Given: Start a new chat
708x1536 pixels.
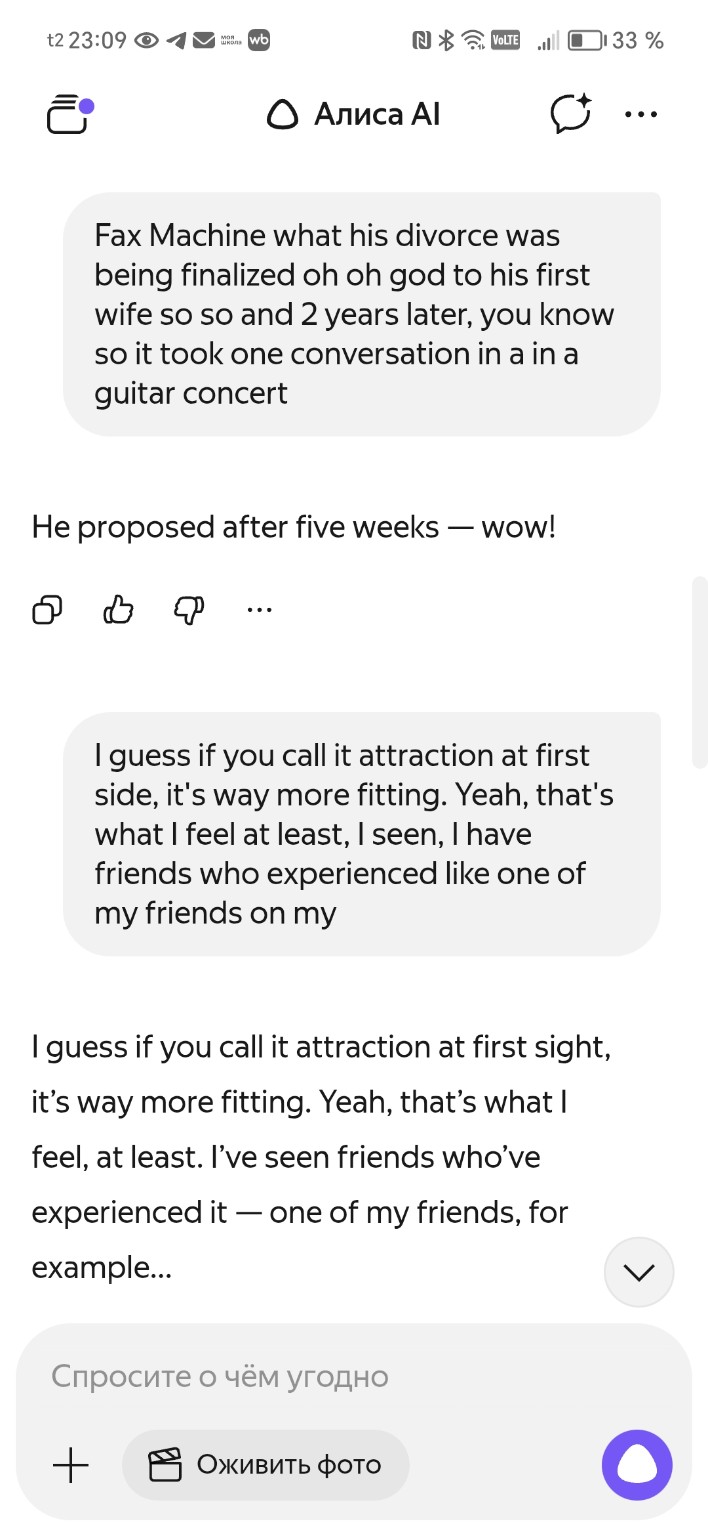Looking at the screenshot, I should coord(571,114).
